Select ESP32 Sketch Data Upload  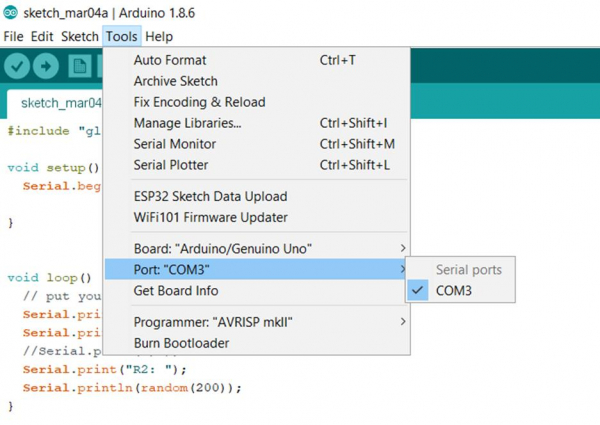pyautogui.click(x=210, y=196)
